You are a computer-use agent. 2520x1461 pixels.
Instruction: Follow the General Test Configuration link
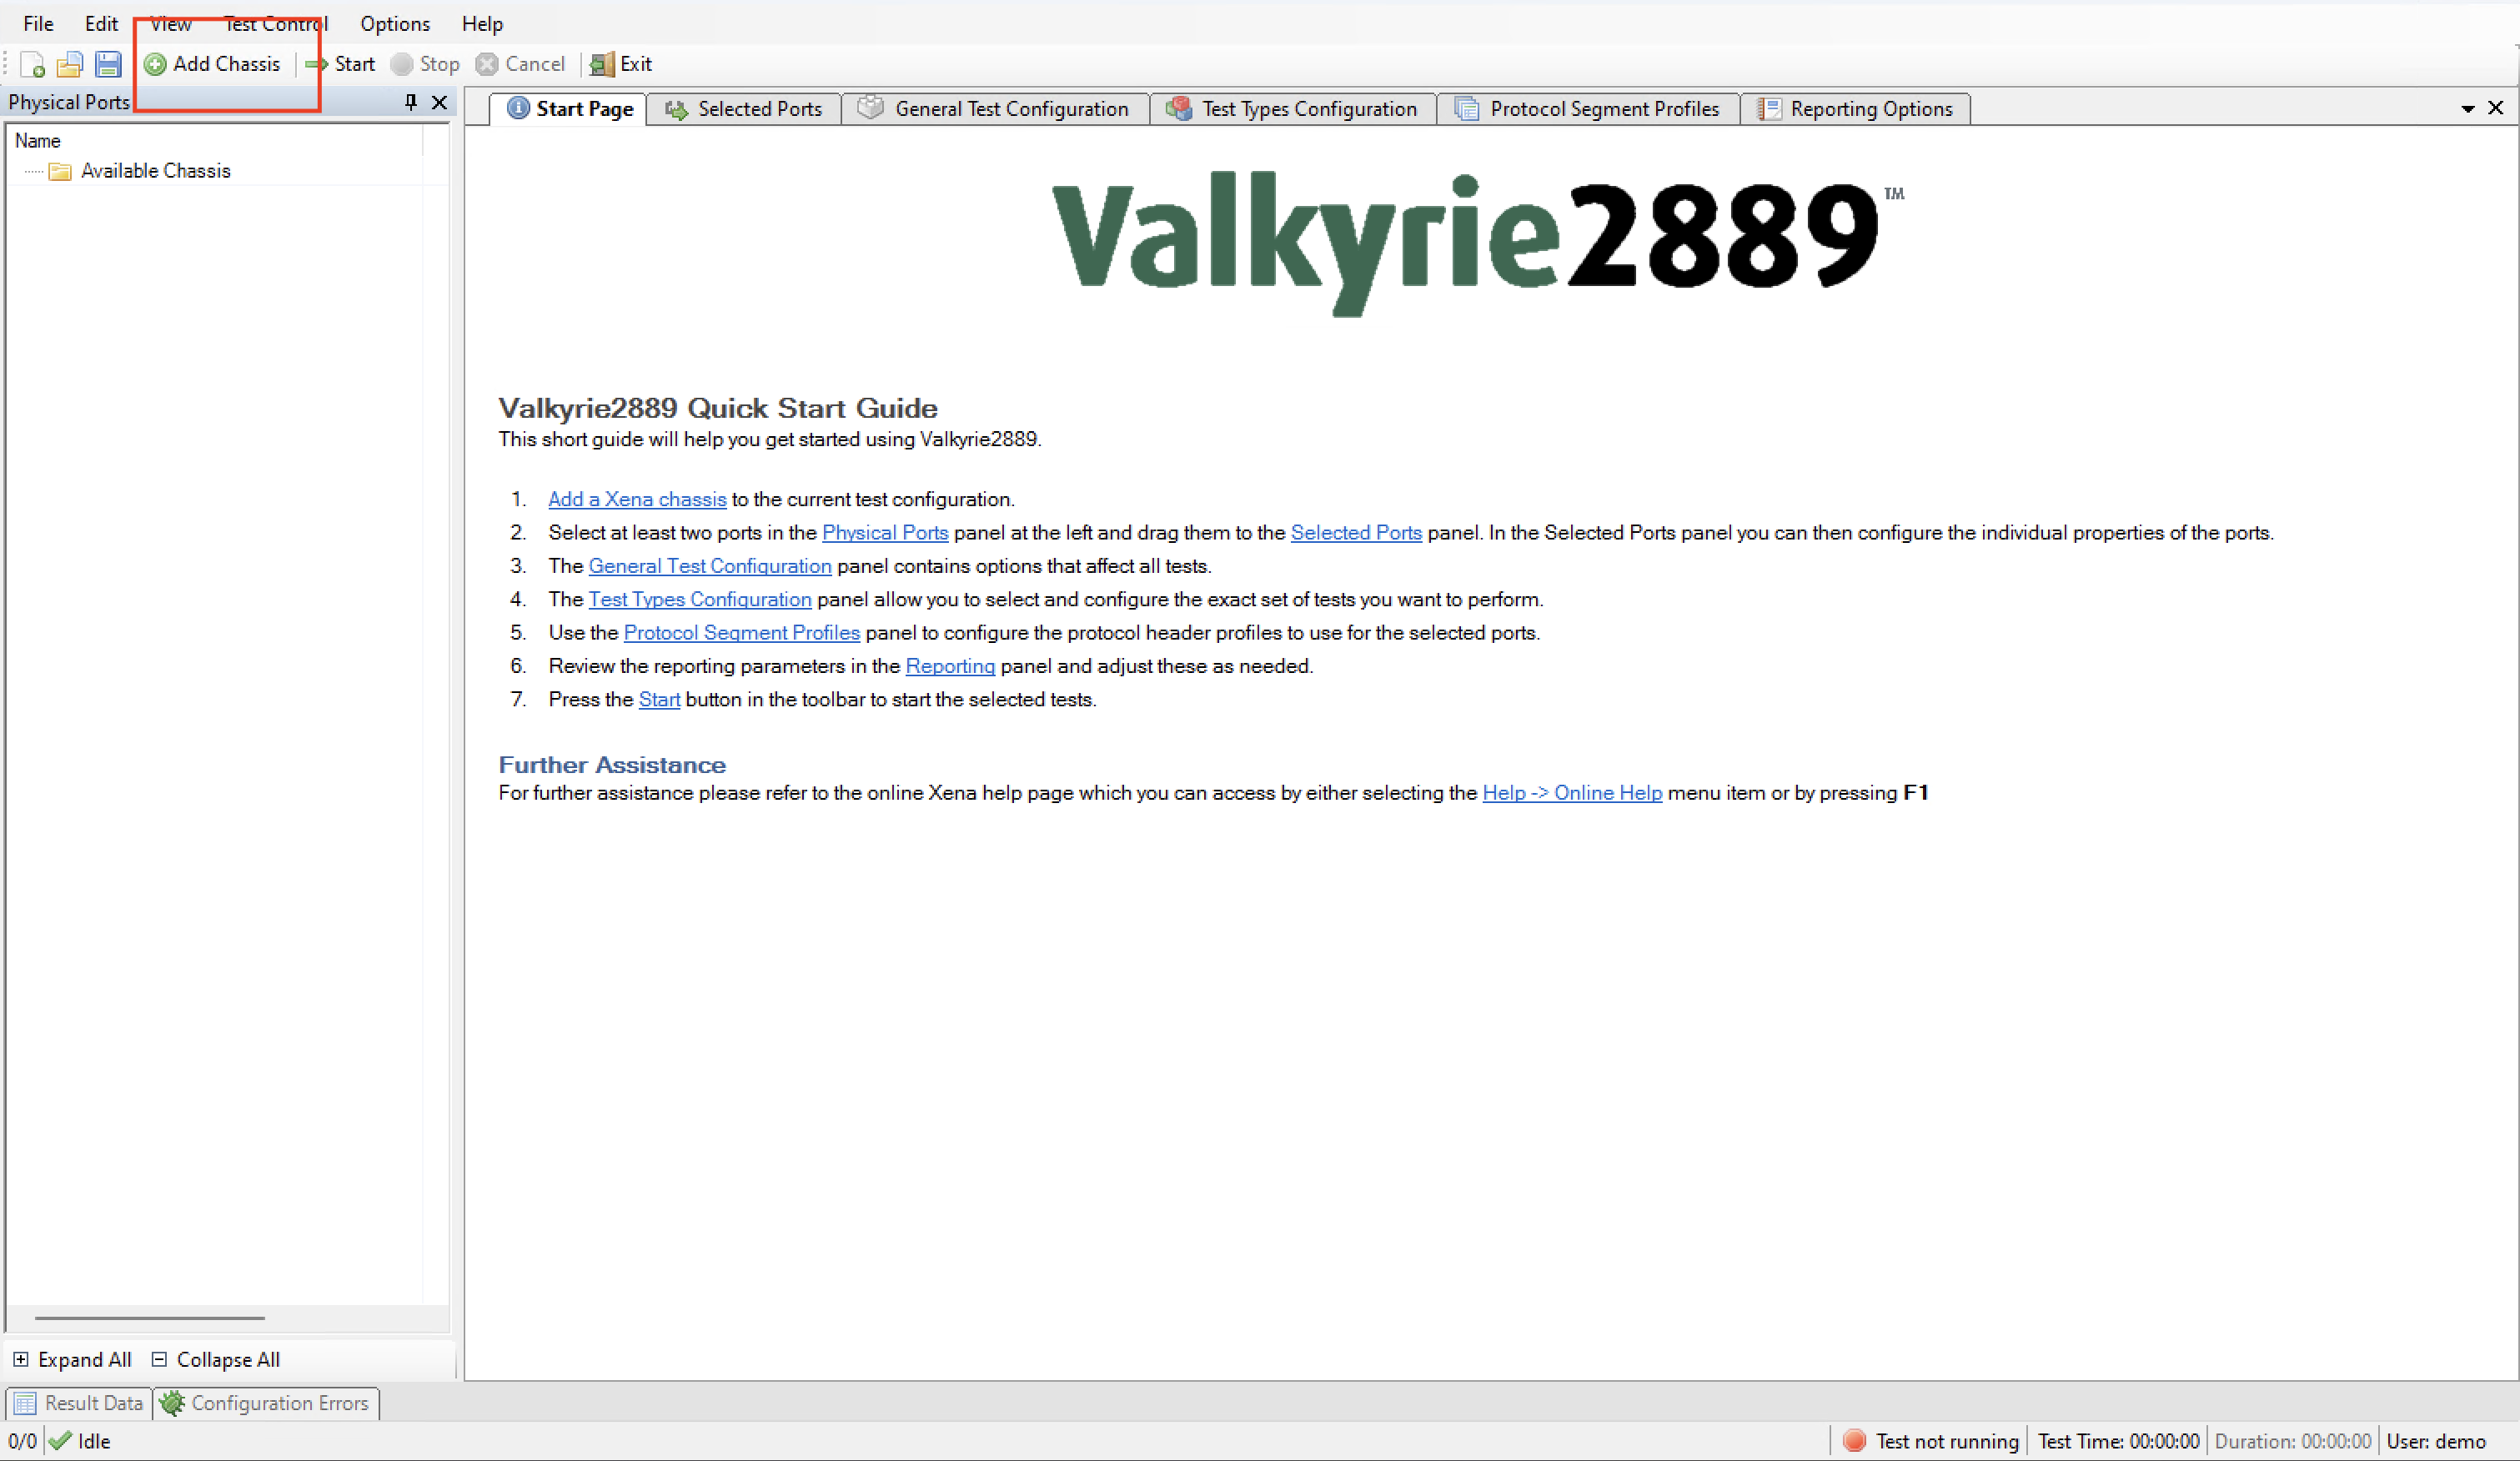click(x=710, y=566)
